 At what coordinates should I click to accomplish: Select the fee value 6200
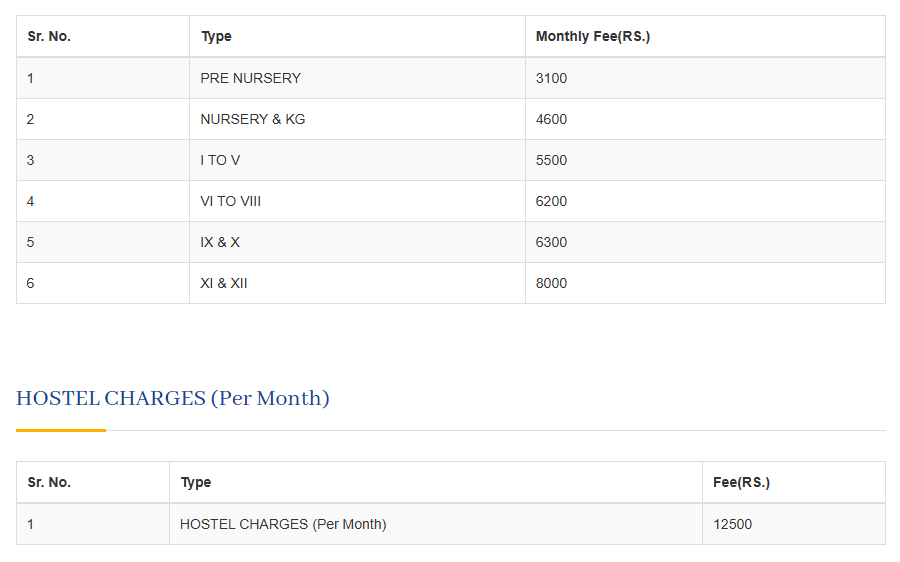[551, 201]
